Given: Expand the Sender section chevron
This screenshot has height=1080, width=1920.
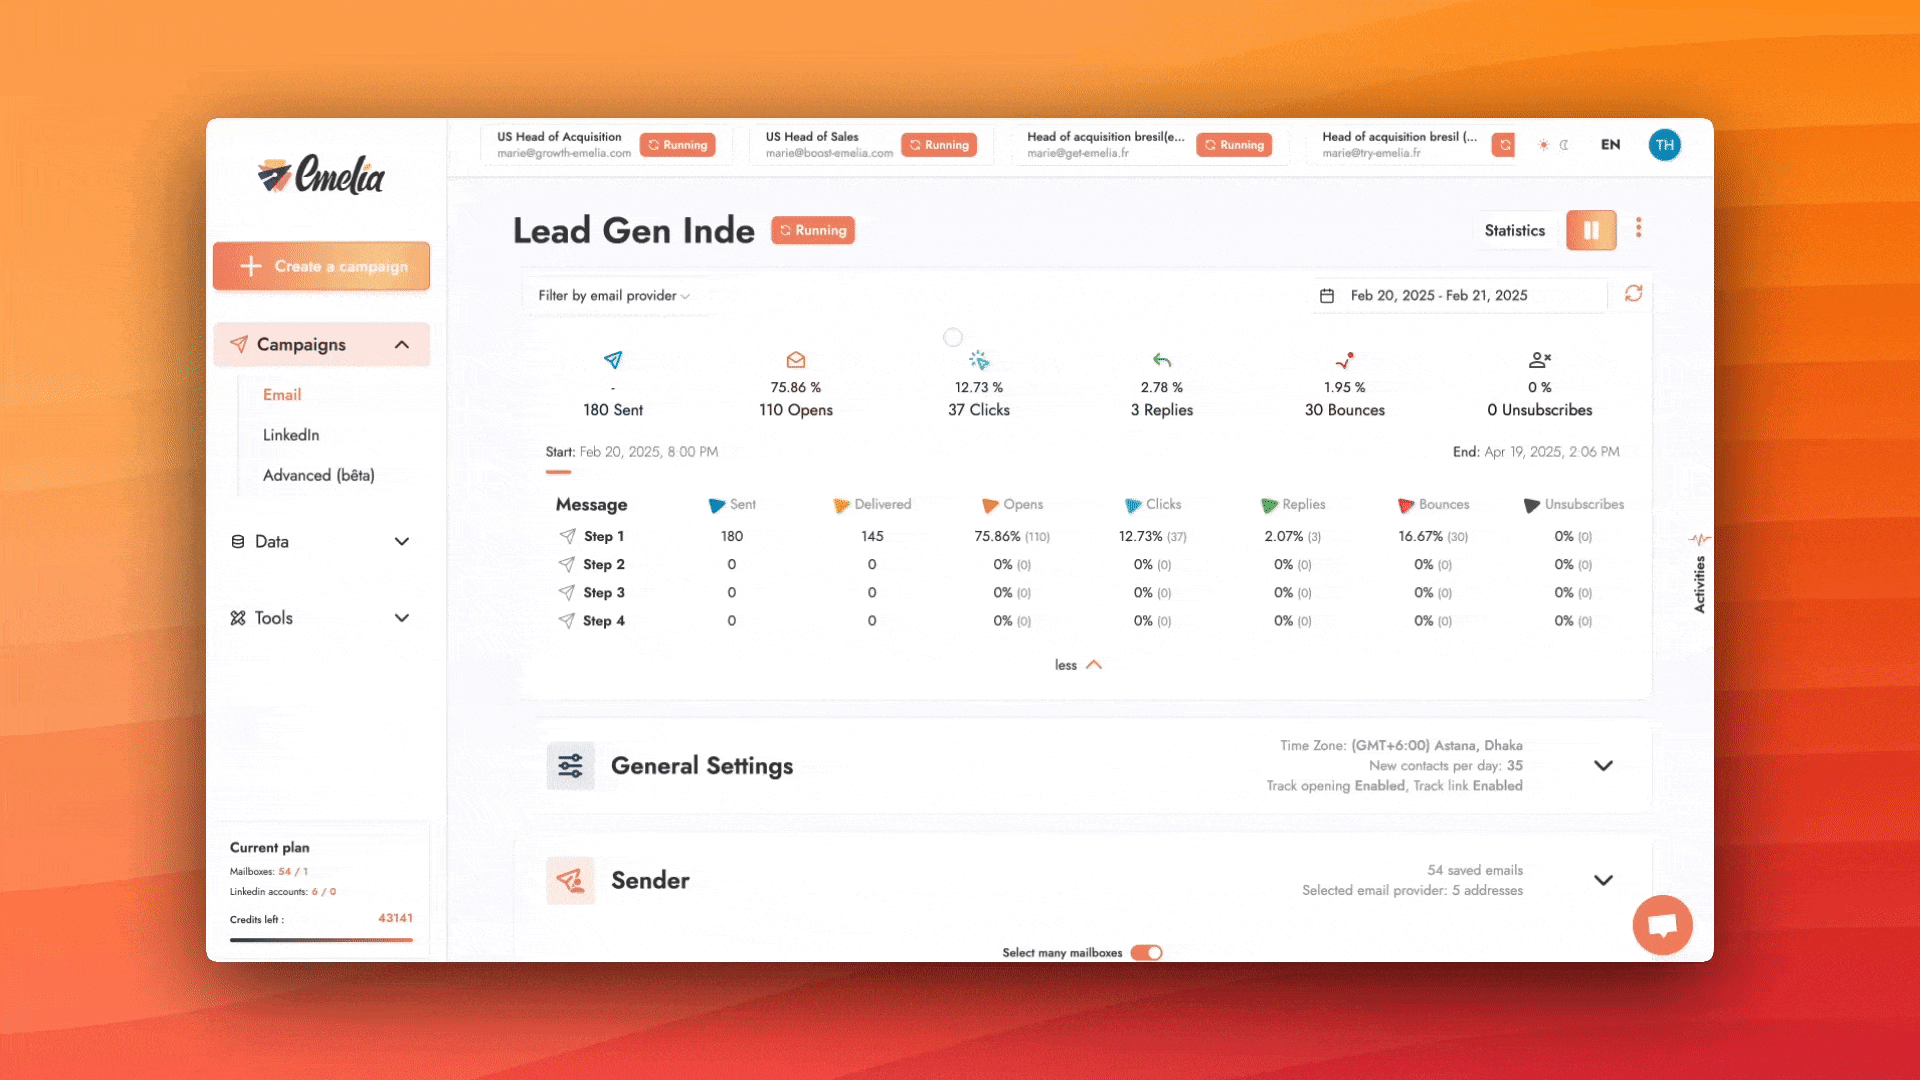Looking at the screenshot, I should (1602, 880).
